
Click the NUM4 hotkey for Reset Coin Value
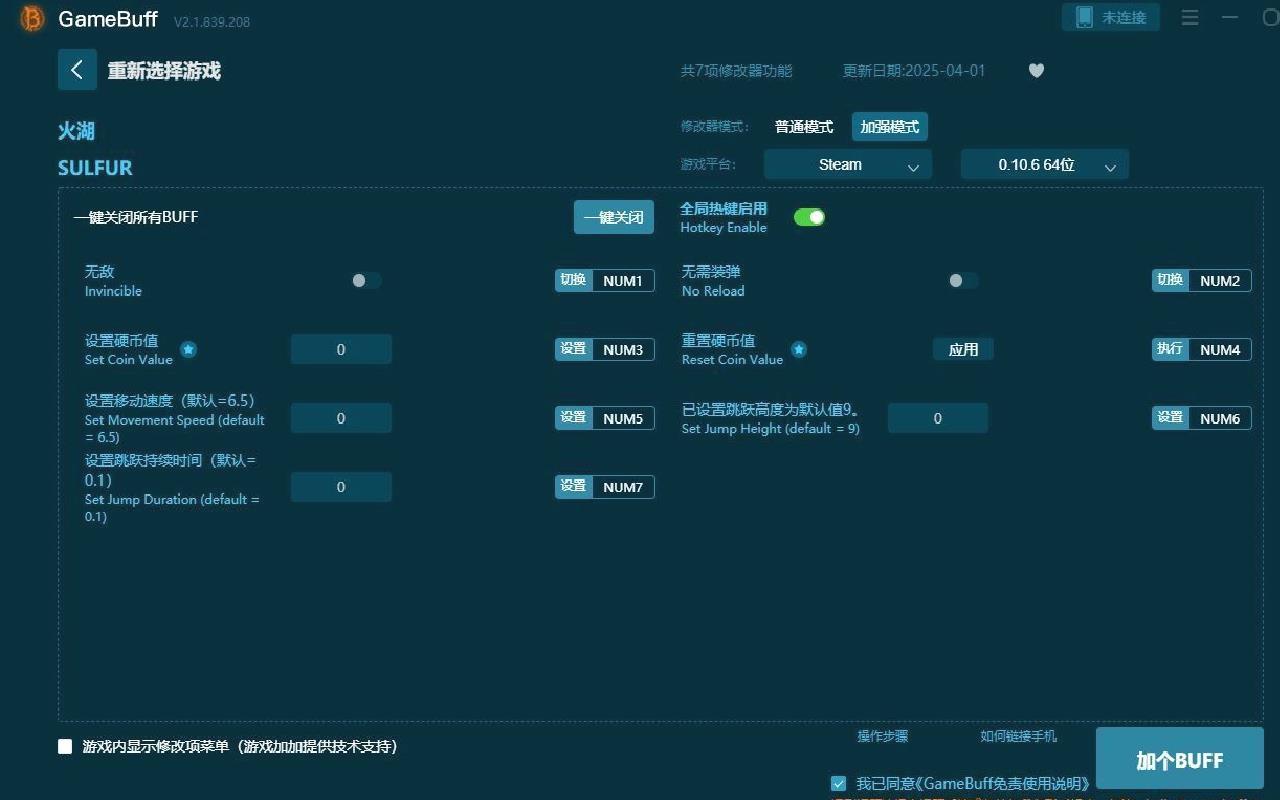point(1220,349)
